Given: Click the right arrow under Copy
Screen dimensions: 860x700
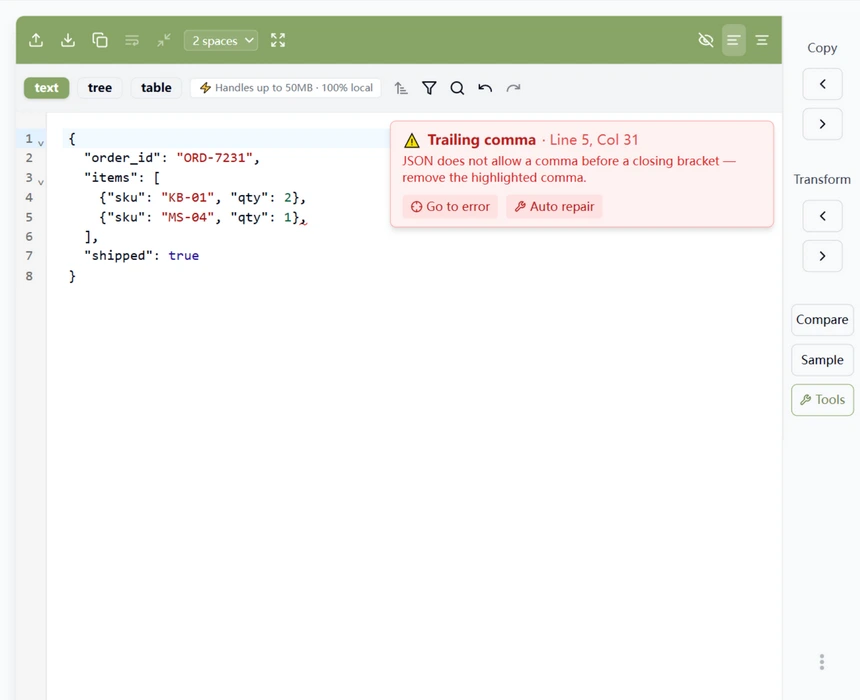Looking at the screenshot, I should coord(822,124).
